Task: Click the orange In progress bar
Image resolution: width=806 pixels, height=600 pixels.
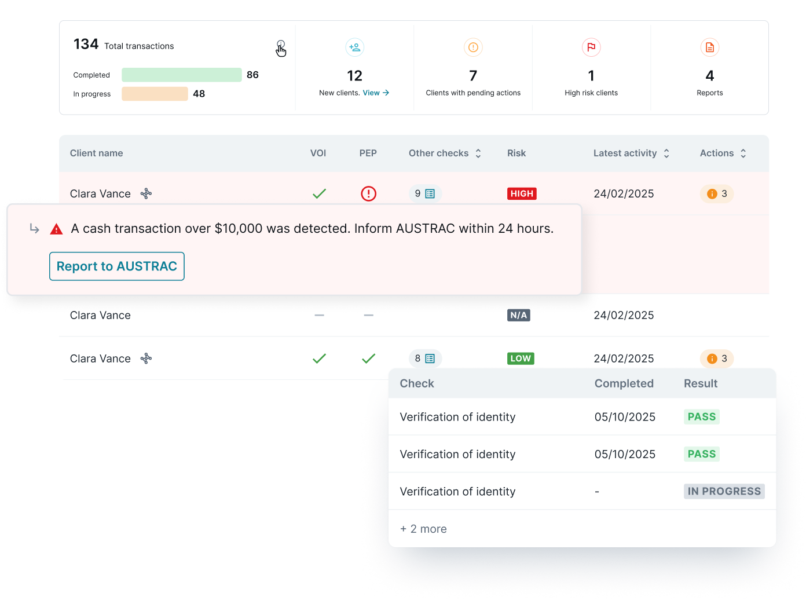Action: point(154,94)
